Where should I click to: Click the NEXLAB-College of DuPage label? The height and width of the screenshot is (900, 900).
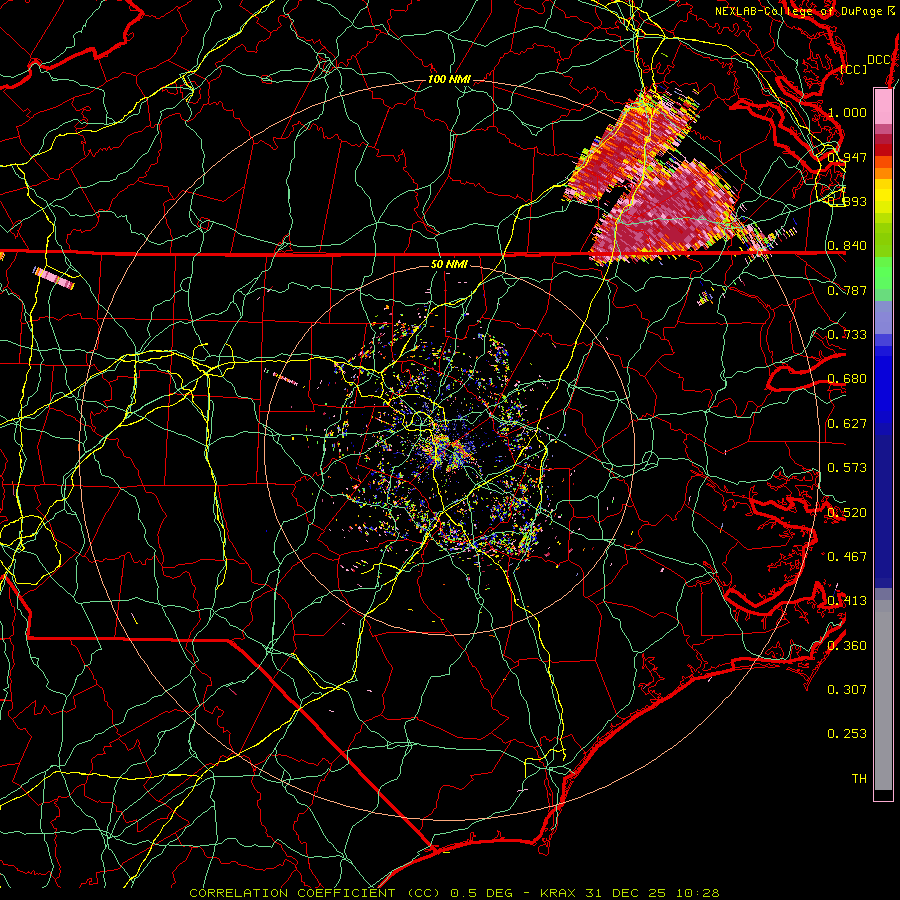tap(800, 11)
